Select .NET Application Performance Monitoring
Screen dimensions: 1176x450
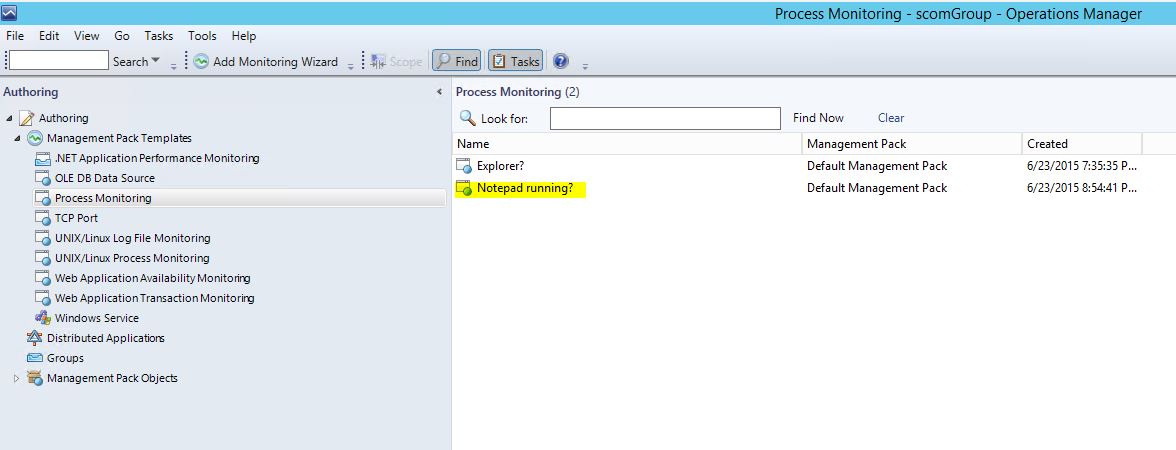coord(157,158)
